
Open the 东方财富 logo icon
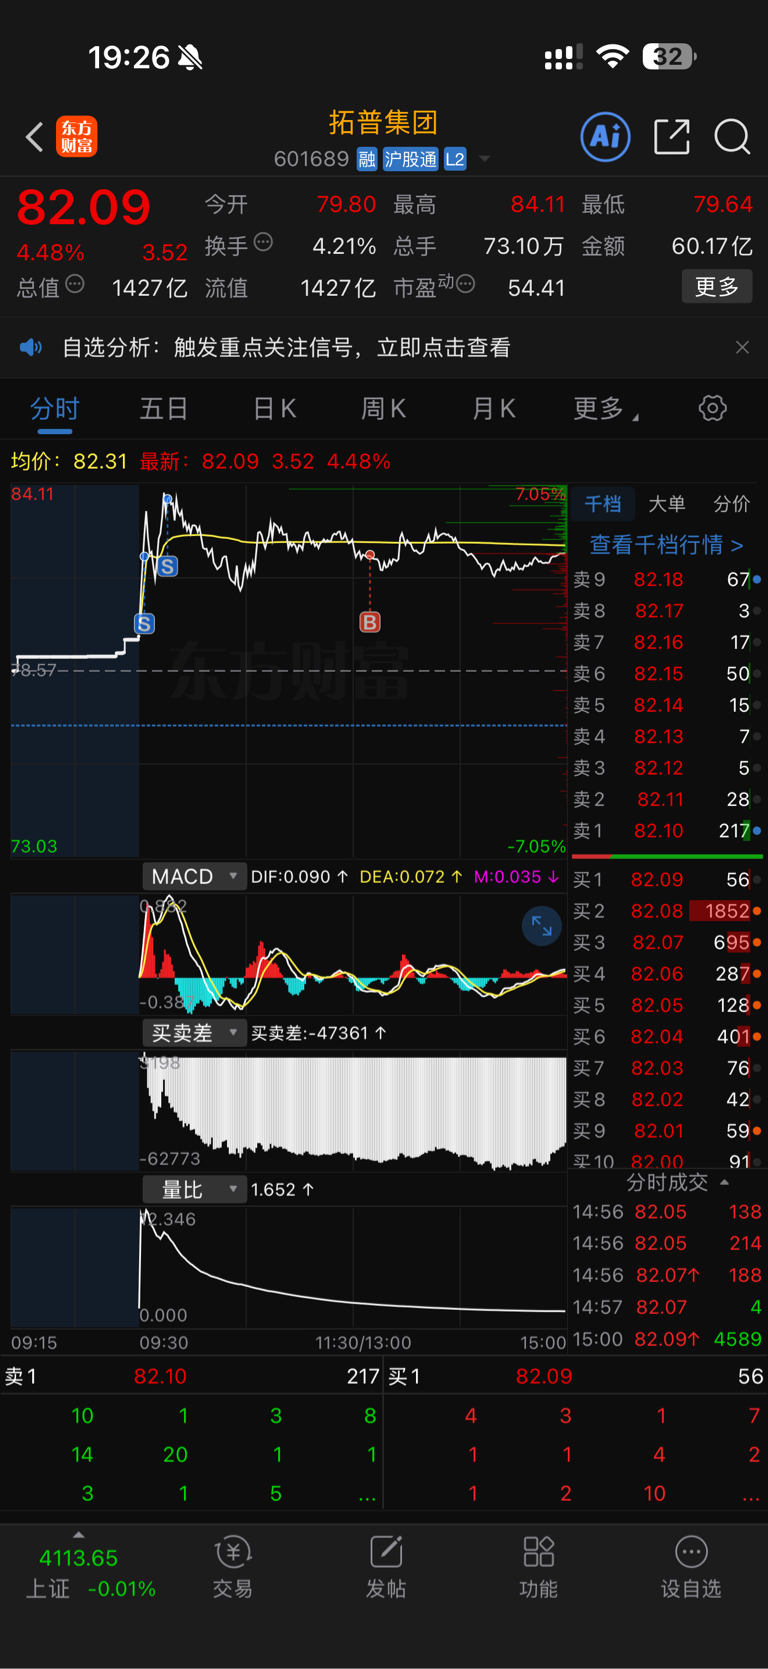tap(77, 137)
